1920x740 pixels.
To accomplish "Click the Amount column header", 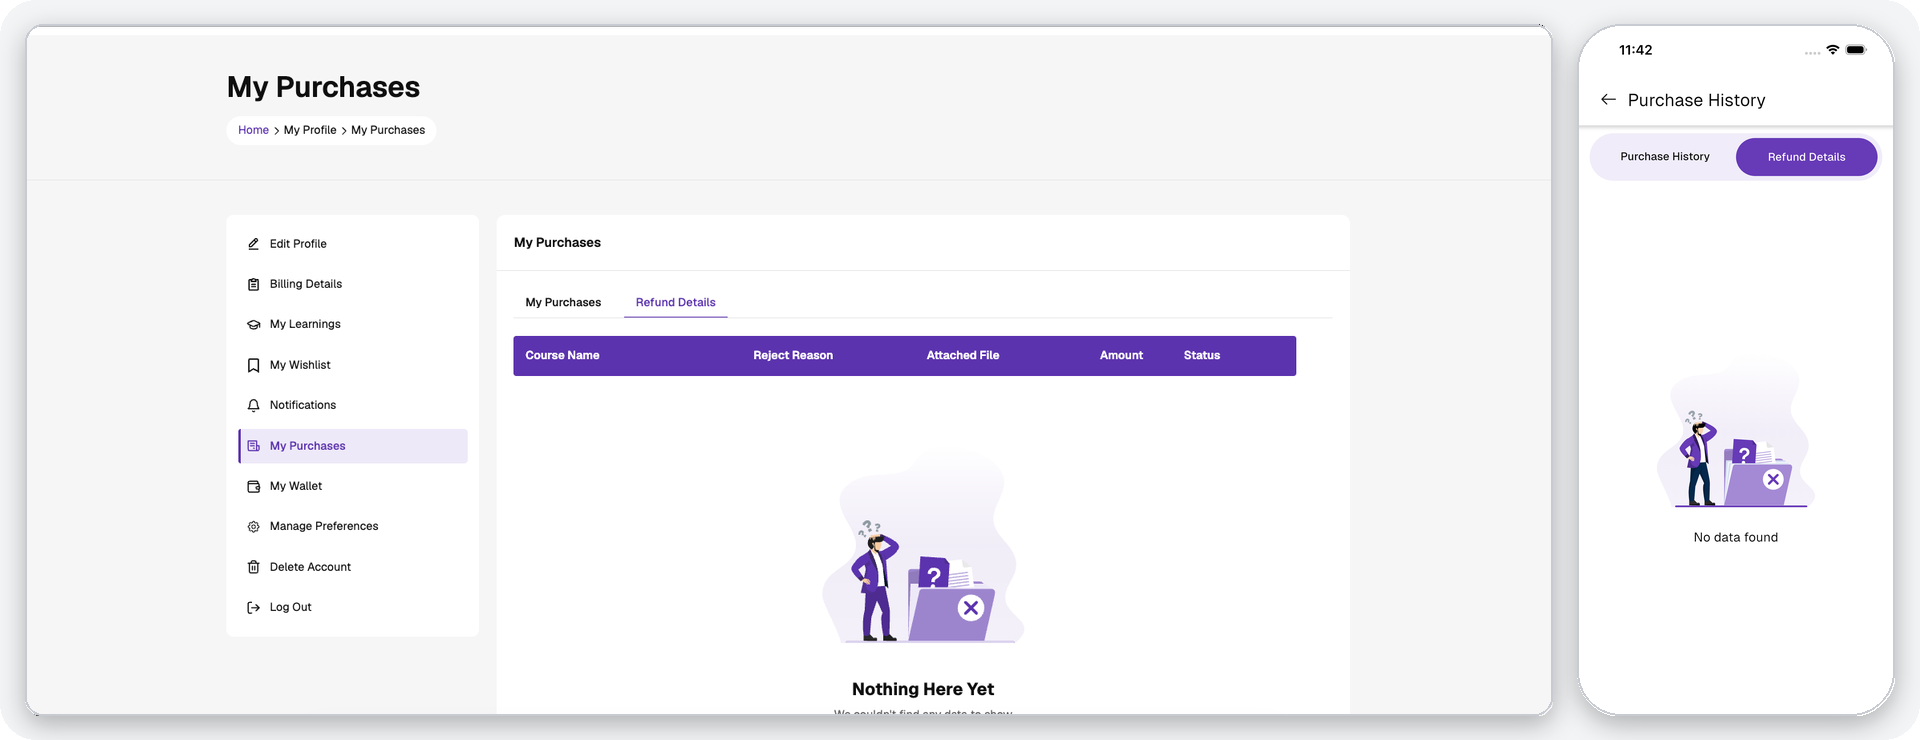I will pos(1121,355).
